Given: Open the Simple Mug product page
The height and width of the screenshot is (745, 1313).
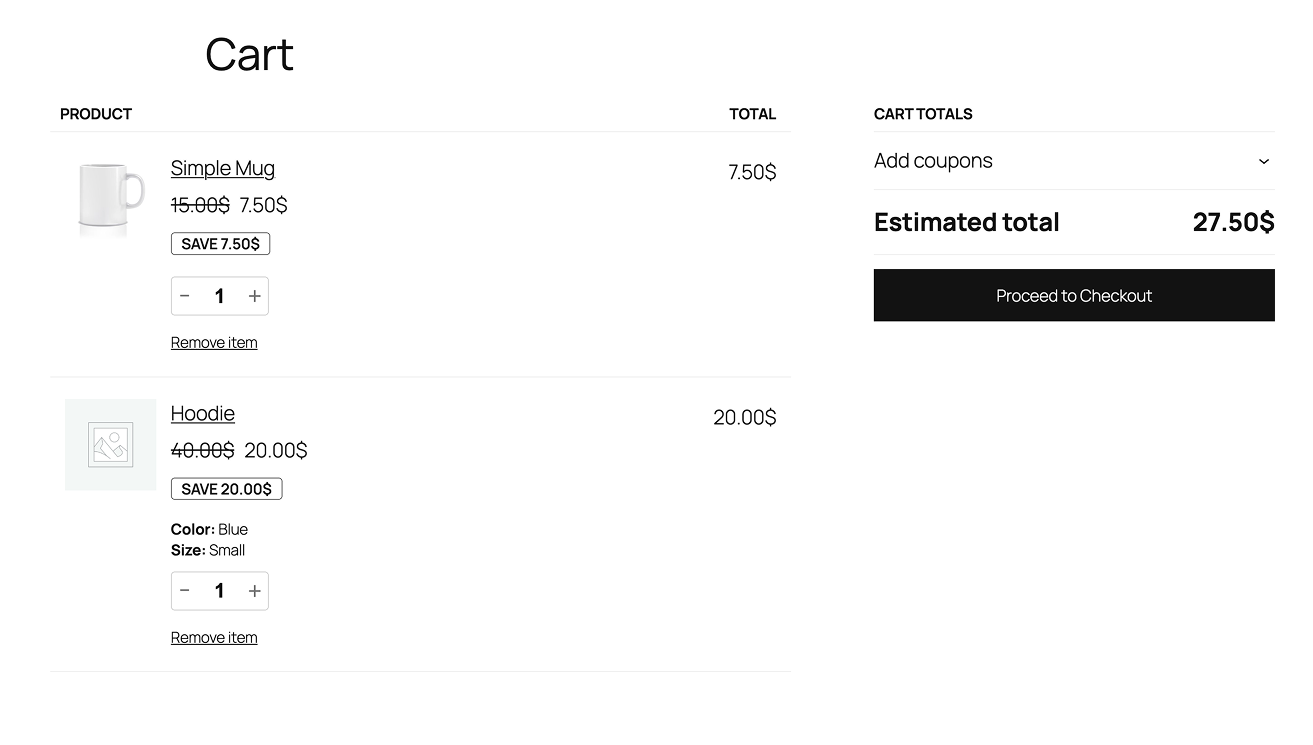Looking at the screenshot, I should pos(222,168).
